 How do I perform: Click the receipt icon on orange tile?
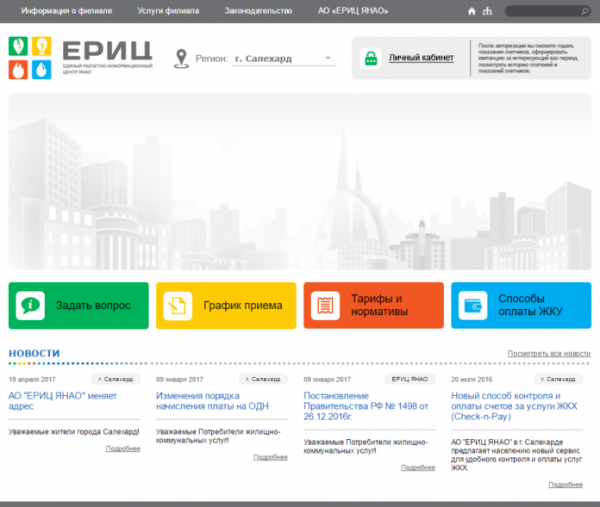pos(325,305)
